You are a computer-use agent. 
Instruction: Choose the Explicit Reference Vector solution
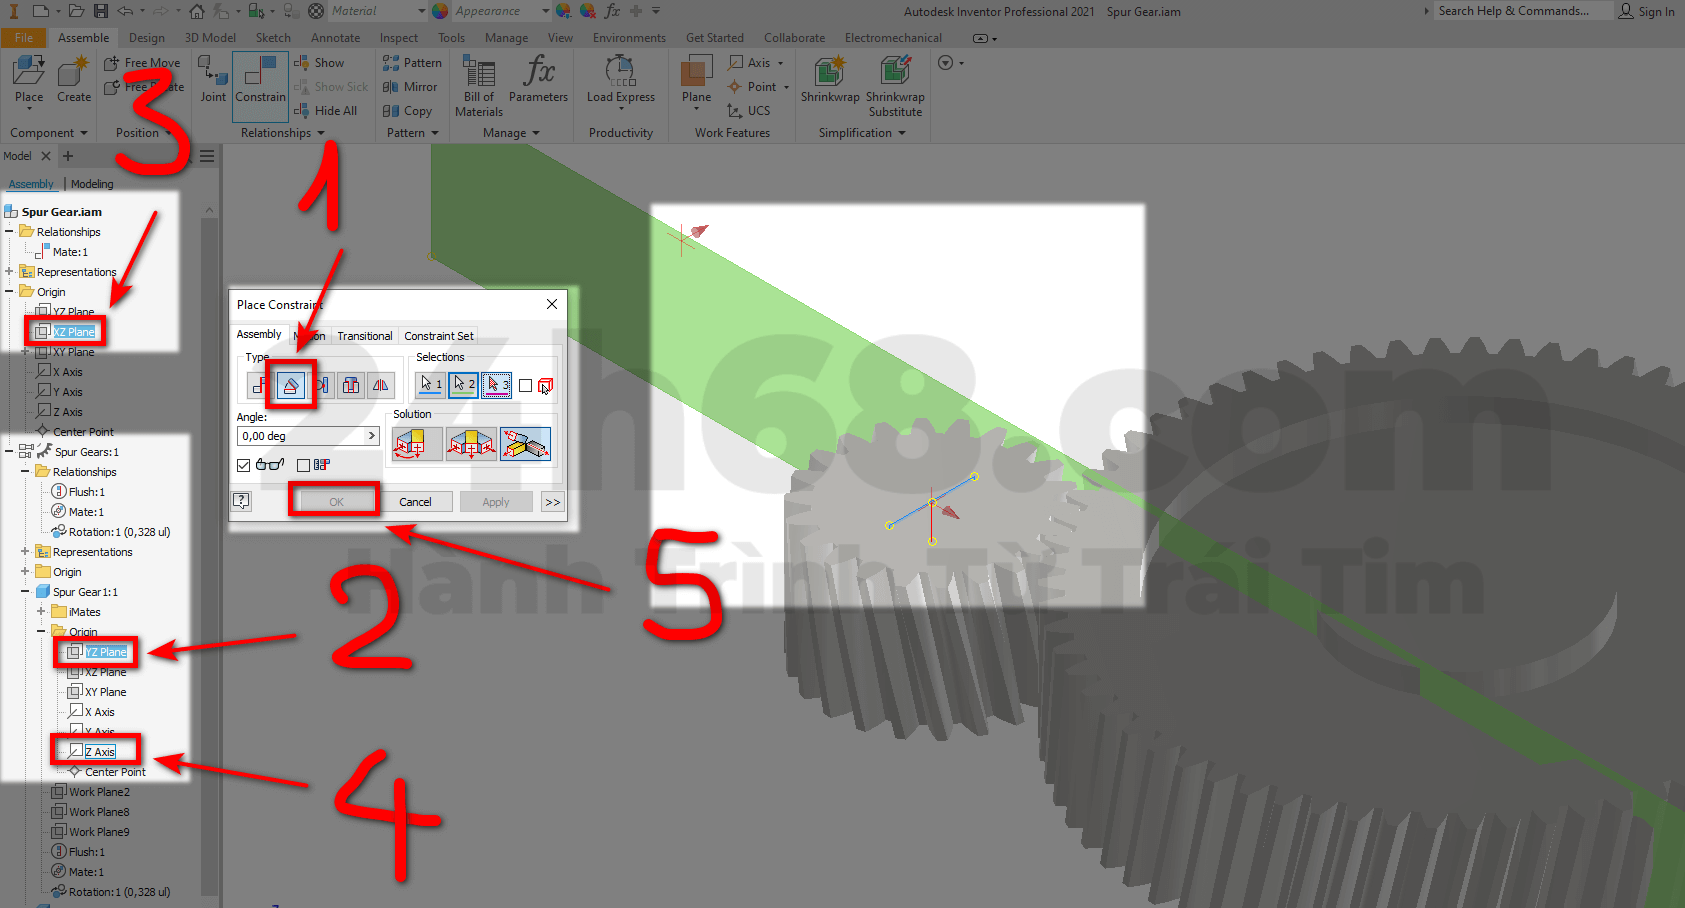[x=525, y=443]
